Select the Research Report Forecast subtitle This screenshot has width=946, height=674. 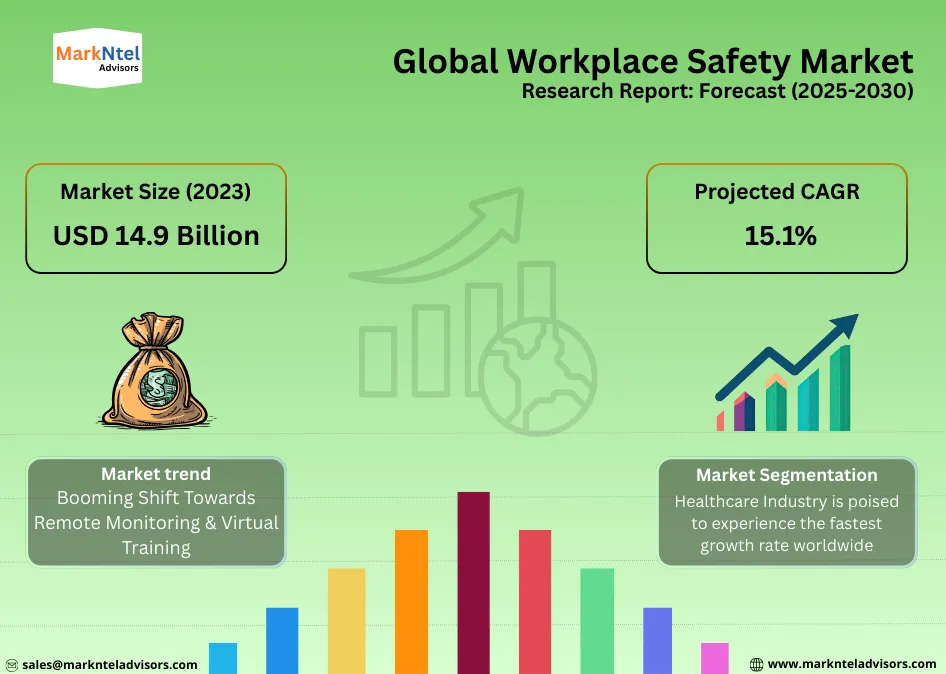tap(717, 91)
